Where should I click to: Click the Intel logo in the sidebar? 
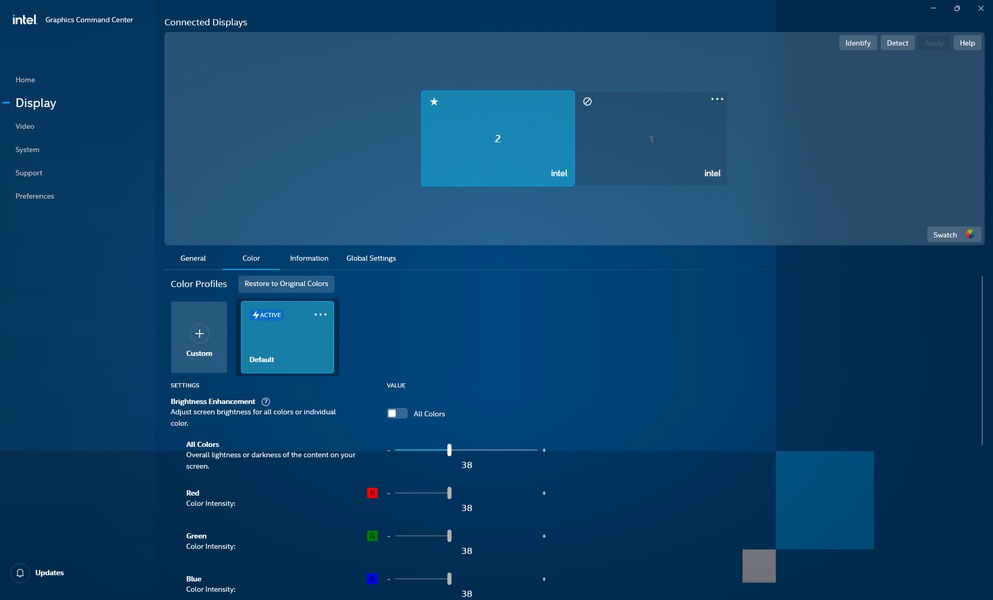(25, 20)
